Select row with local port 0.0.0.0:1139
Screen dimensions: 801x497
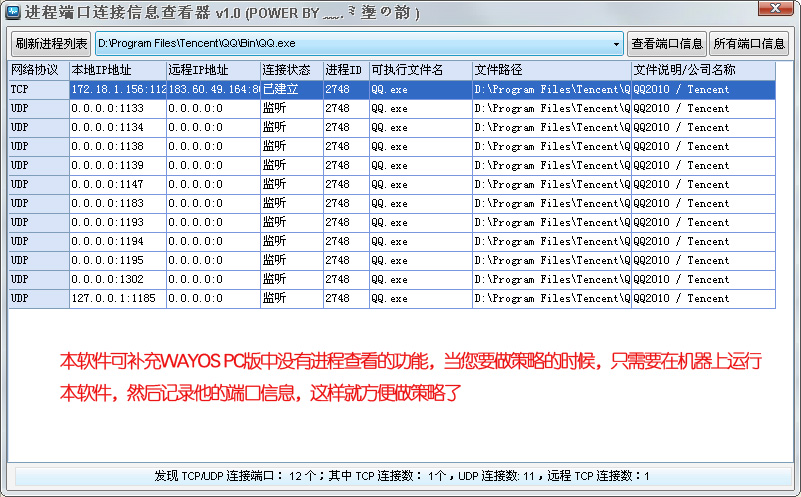[x=392, y=165]
